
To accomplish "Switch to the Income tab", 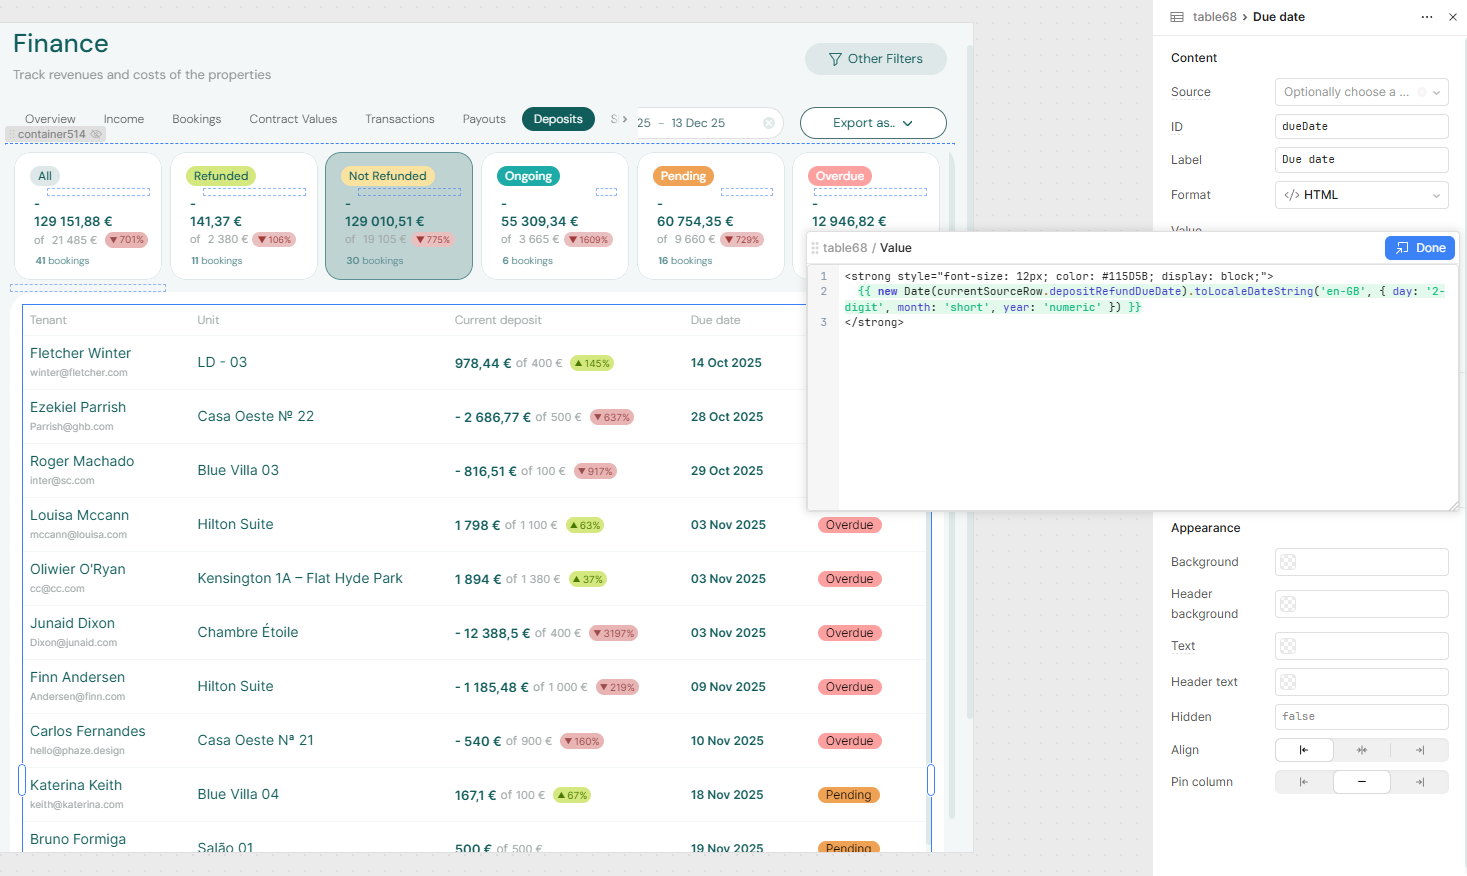I will pyautogui.click(x=124, y=118).
